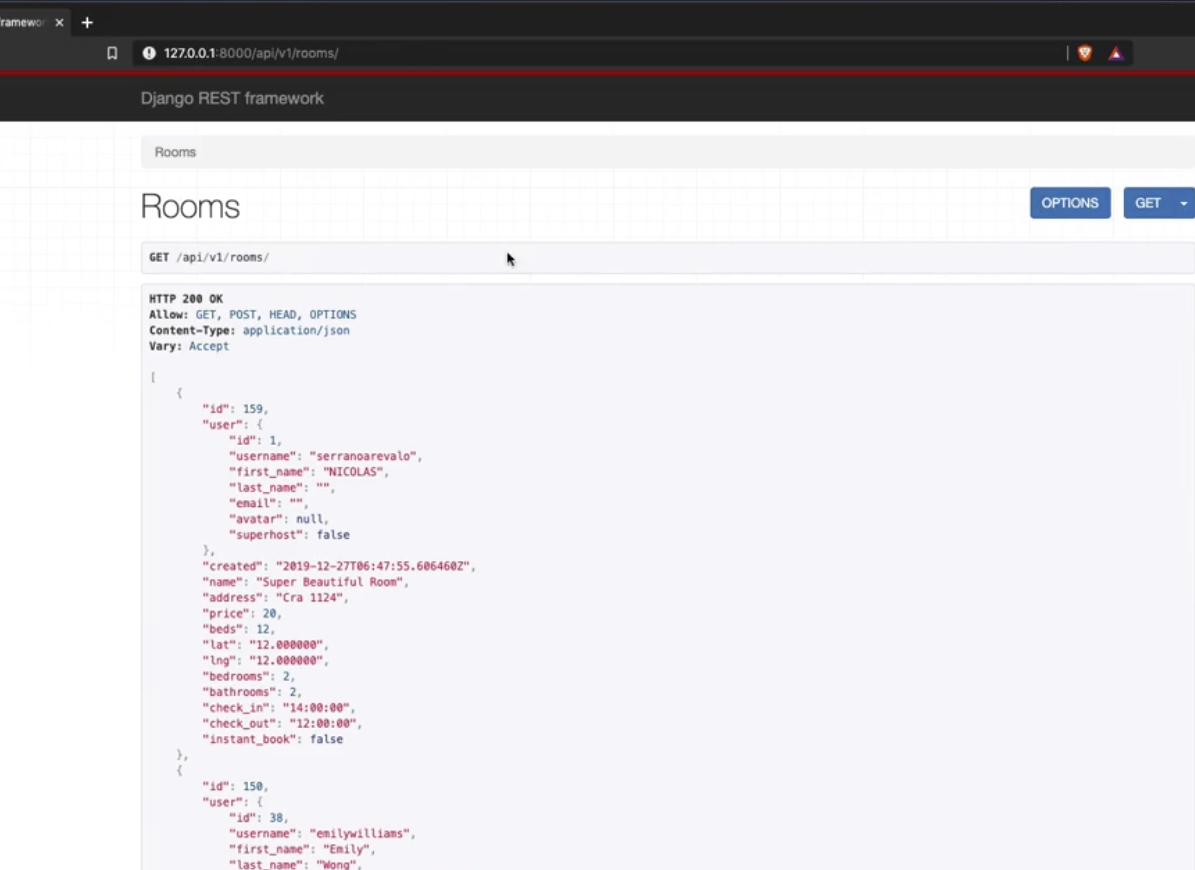The width and height of the screenshot is (1195, 870).
Task: Click the Accept value in the Vary header
Action: [209, 346]
